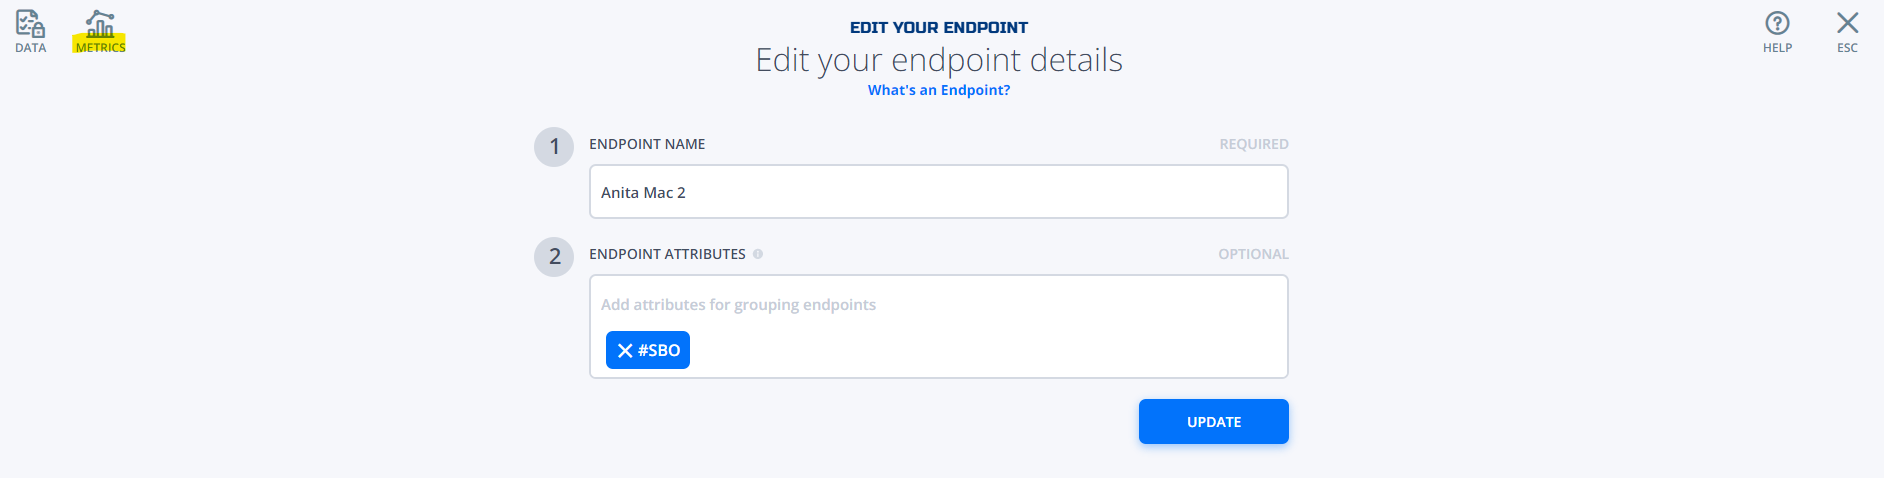Click the DATA label text
Screen dimensions: 1884x478
coord(31,47)
